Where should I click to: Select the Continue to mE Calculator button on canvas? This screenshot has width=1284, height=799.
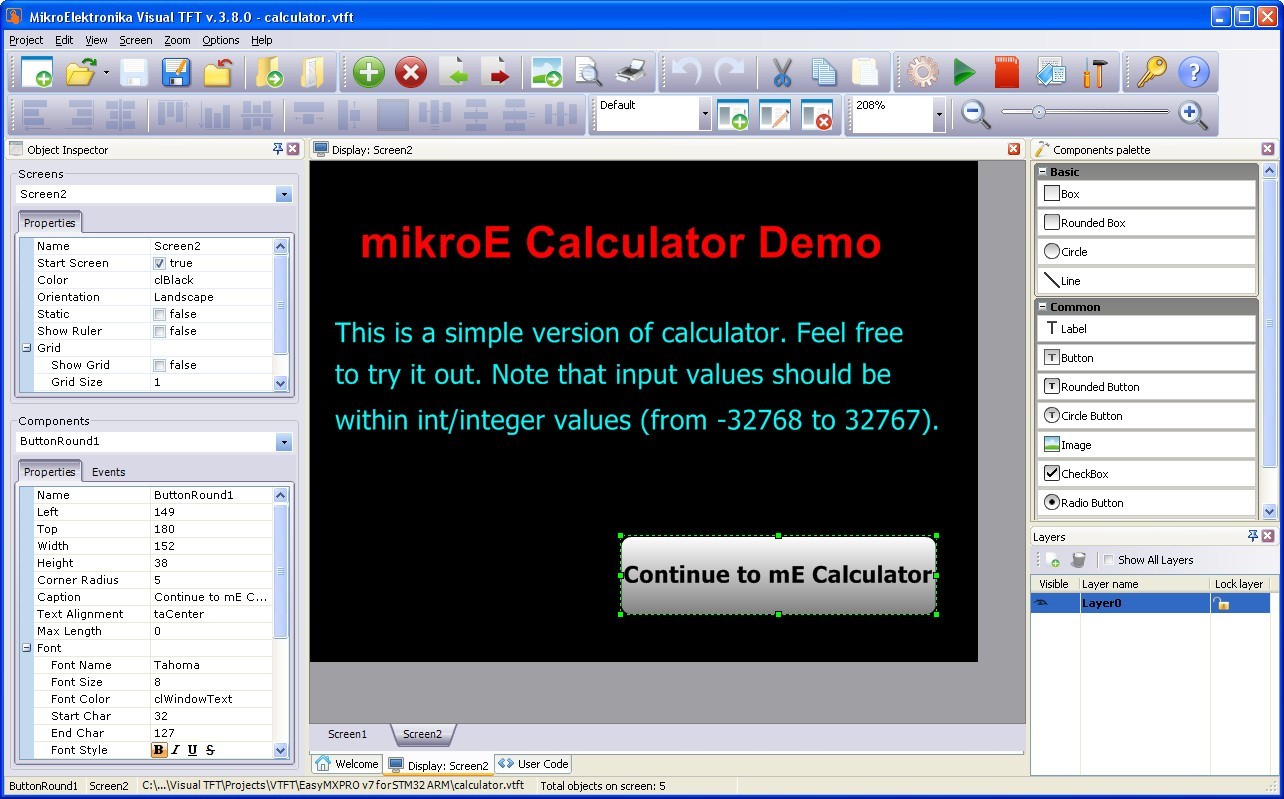coord(778,575)
